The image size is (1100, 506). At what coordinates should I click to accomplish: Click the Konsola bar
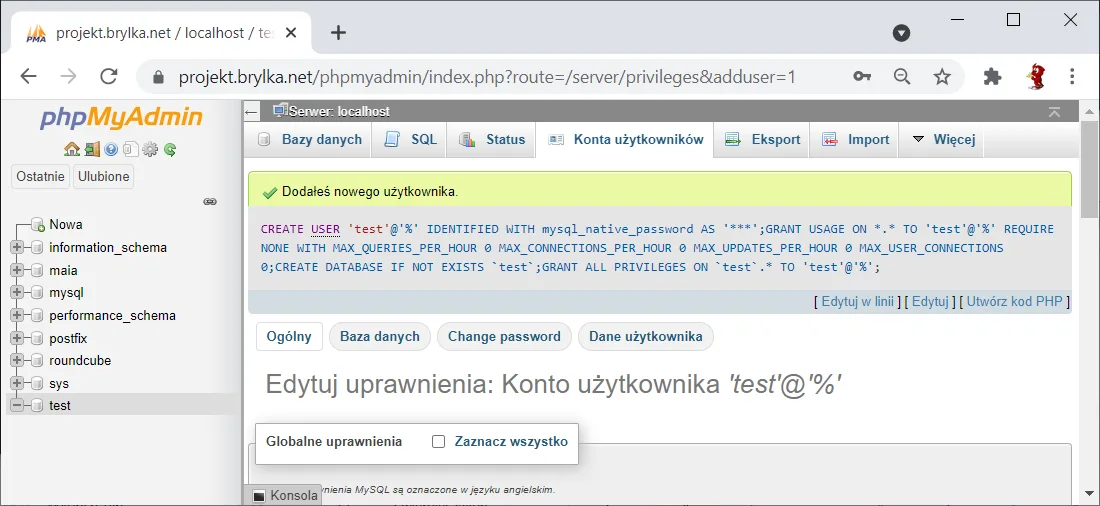[285, 495]
